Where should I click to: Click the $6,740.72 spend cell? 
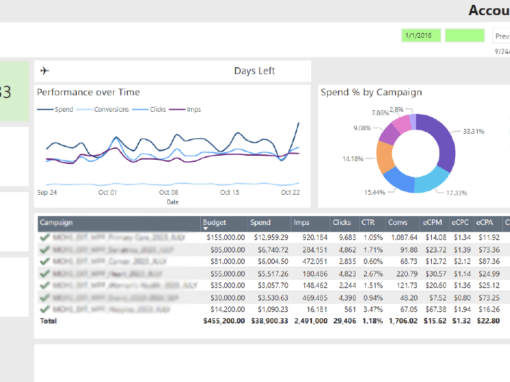[273, 250]
